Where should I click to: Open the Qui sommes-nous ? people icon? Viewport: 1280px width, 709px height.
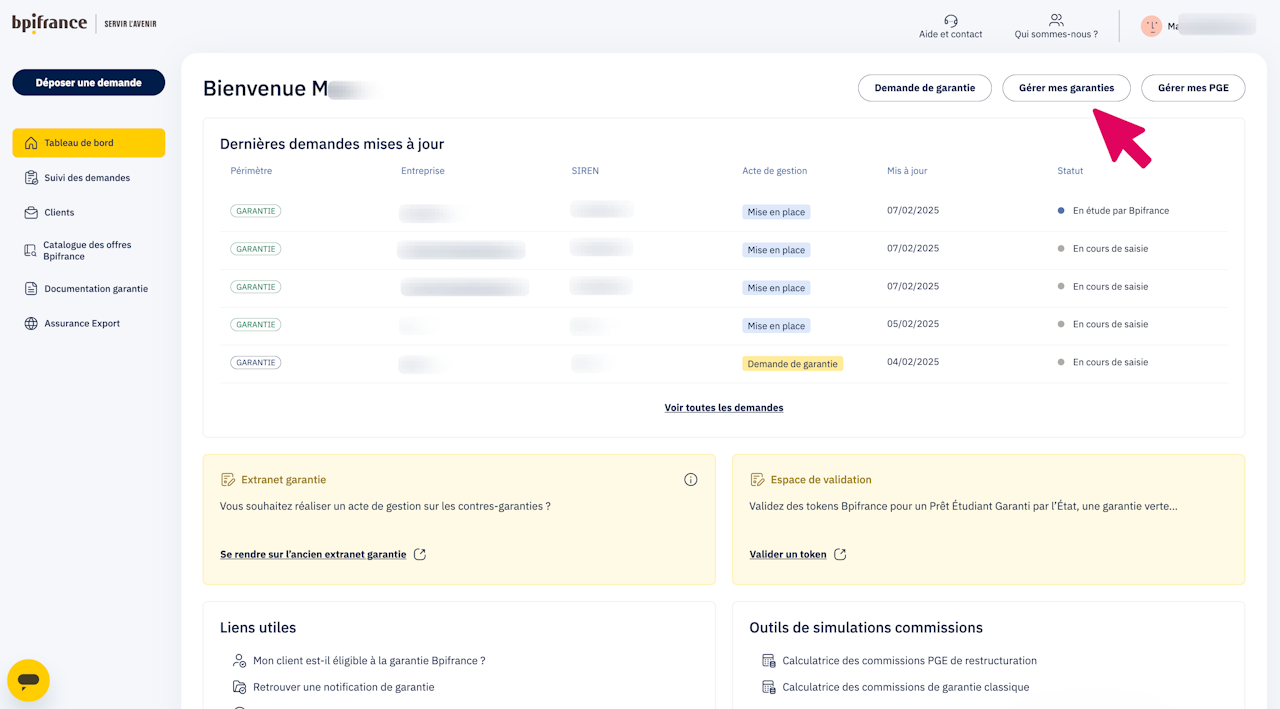tap(1056, 20)
